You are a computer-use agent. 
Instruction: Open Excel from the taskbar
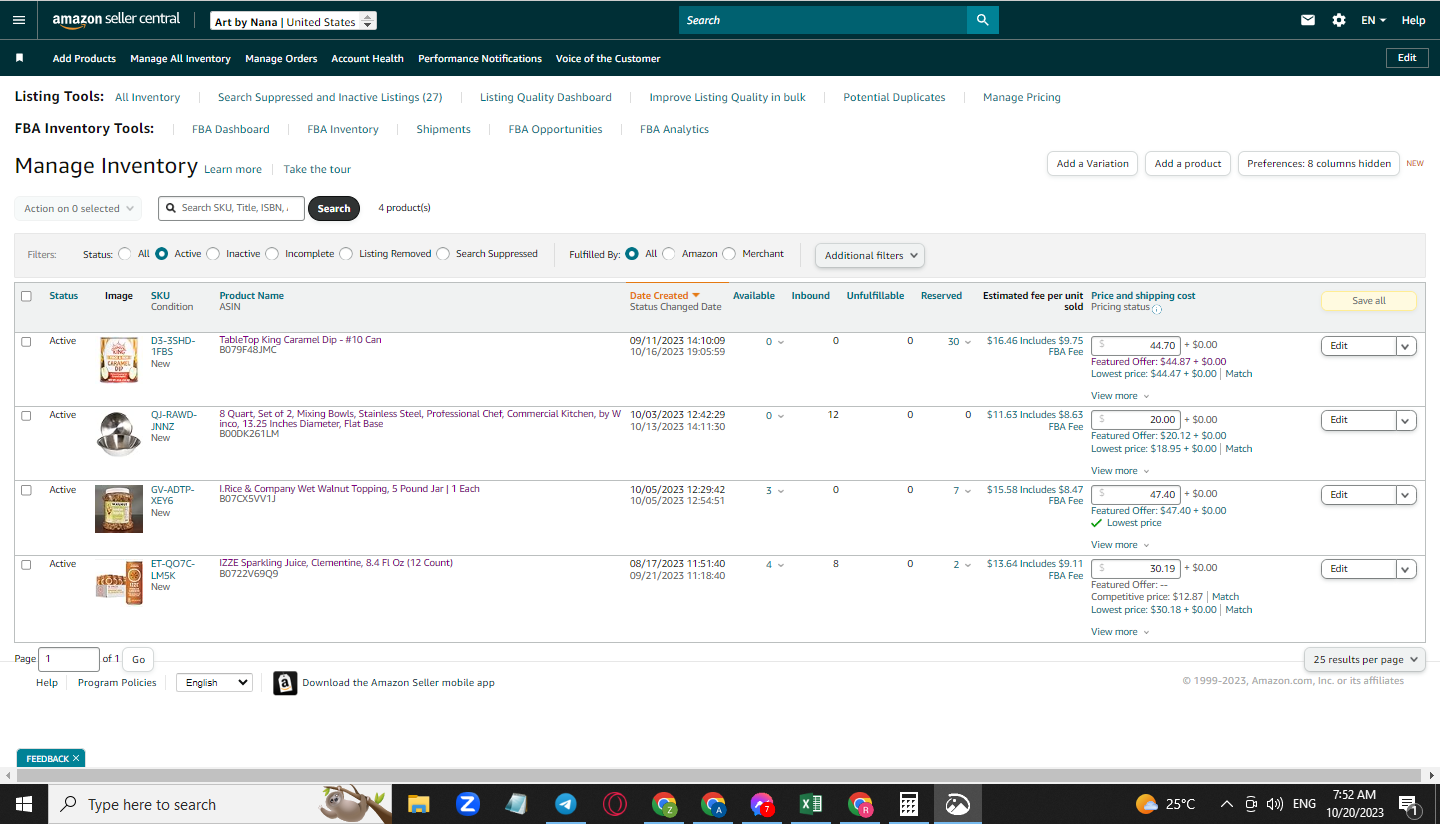coord(811,804)
